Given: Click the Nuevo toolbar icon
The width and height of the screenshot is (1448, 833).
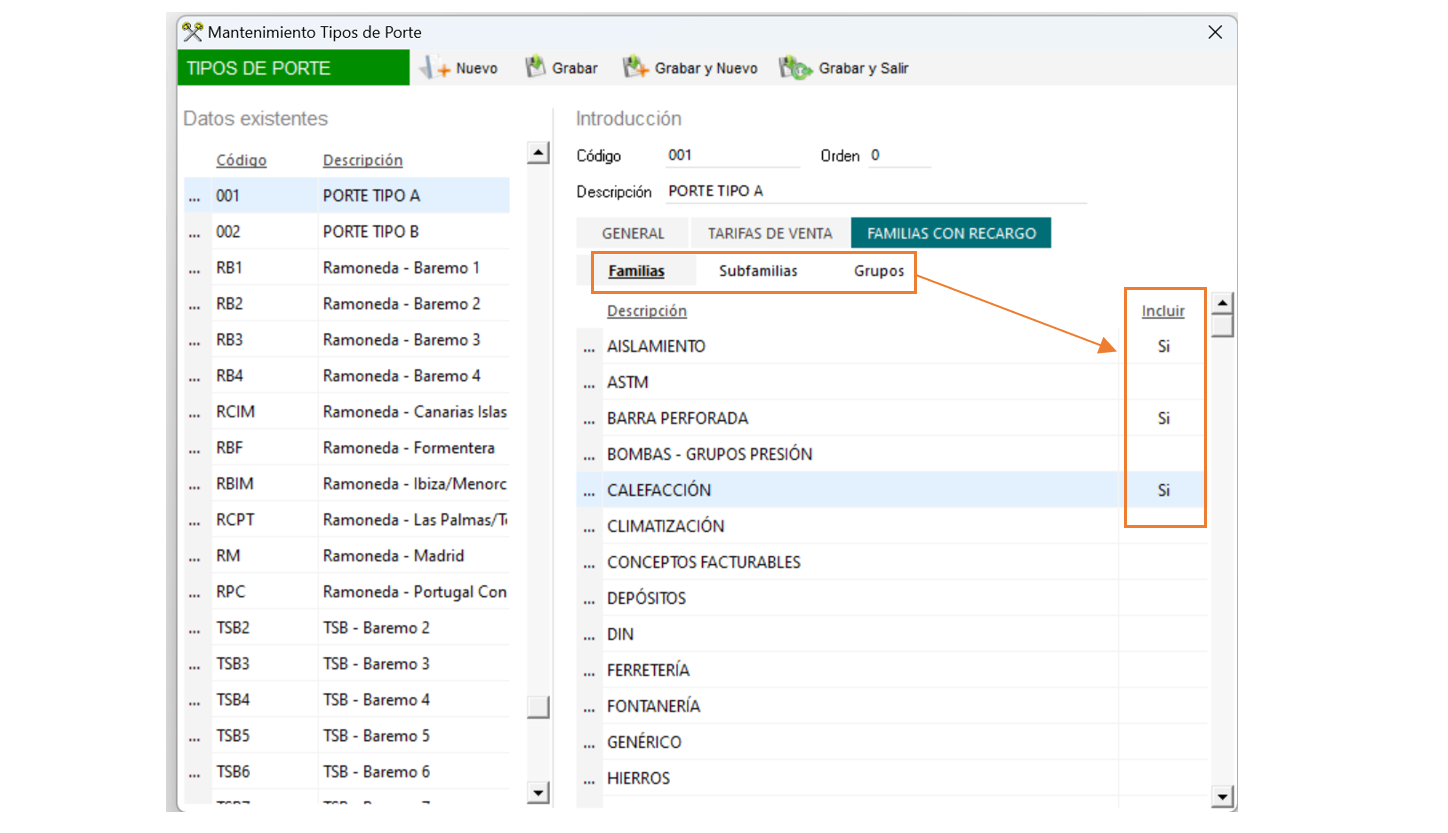Looking at the screenshot, I should 436,68.
